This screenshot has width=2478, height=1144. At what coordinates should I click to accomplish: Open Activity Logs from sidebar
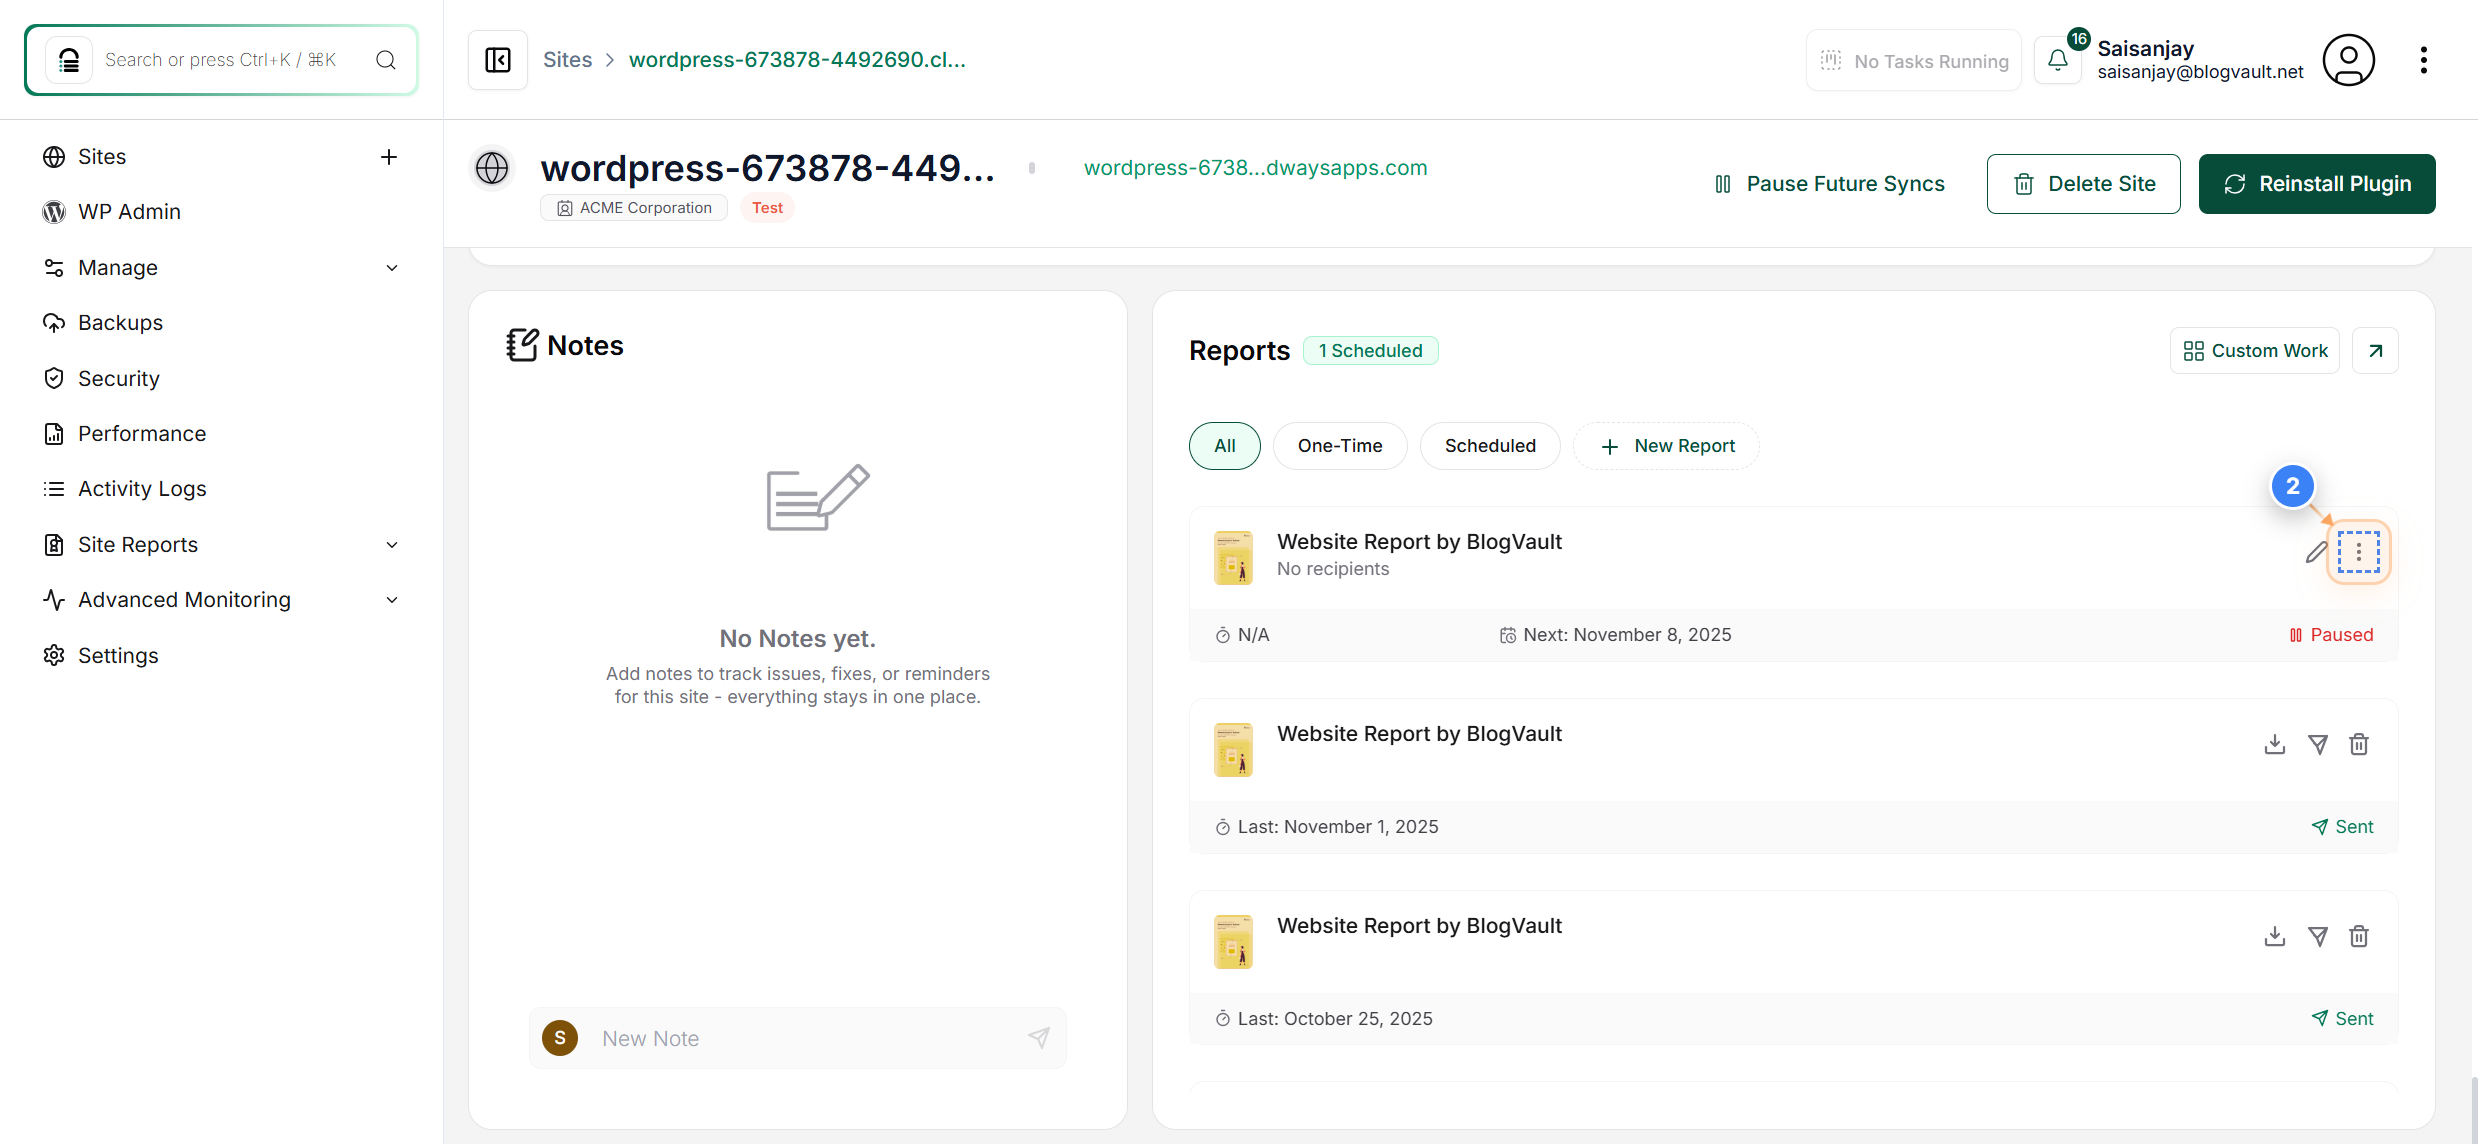pos(142,488)
